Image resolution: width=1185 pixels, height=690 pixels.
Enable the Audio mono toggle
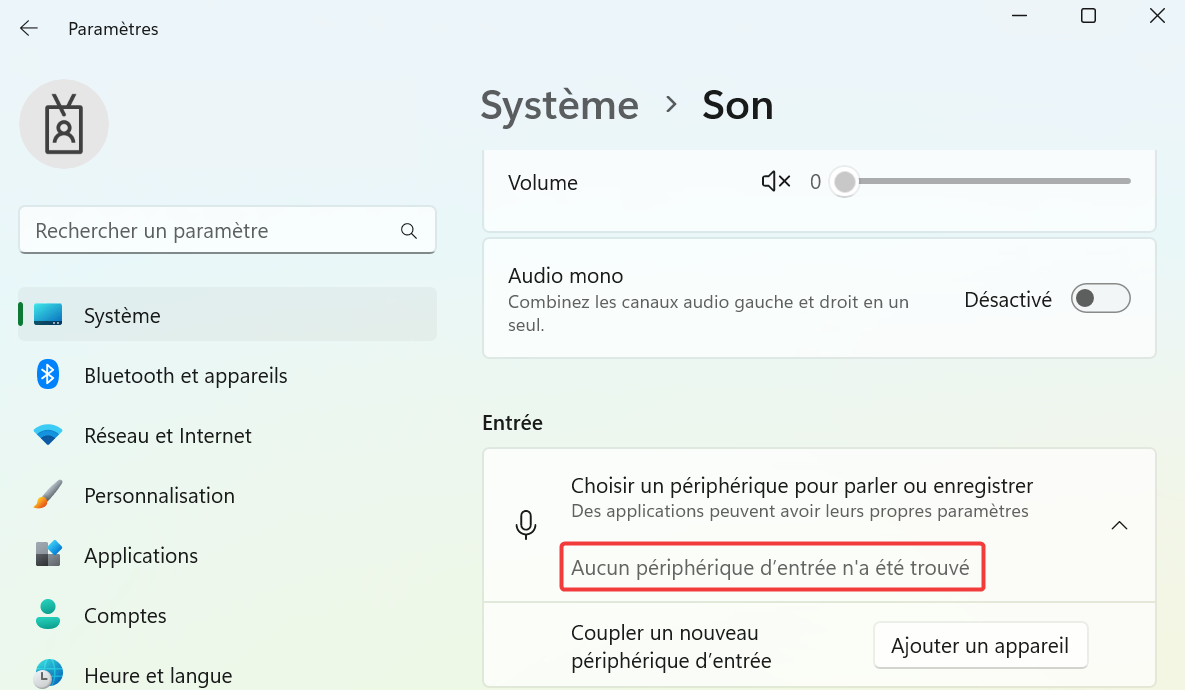pyautogui.click(x=1100, y=299)
